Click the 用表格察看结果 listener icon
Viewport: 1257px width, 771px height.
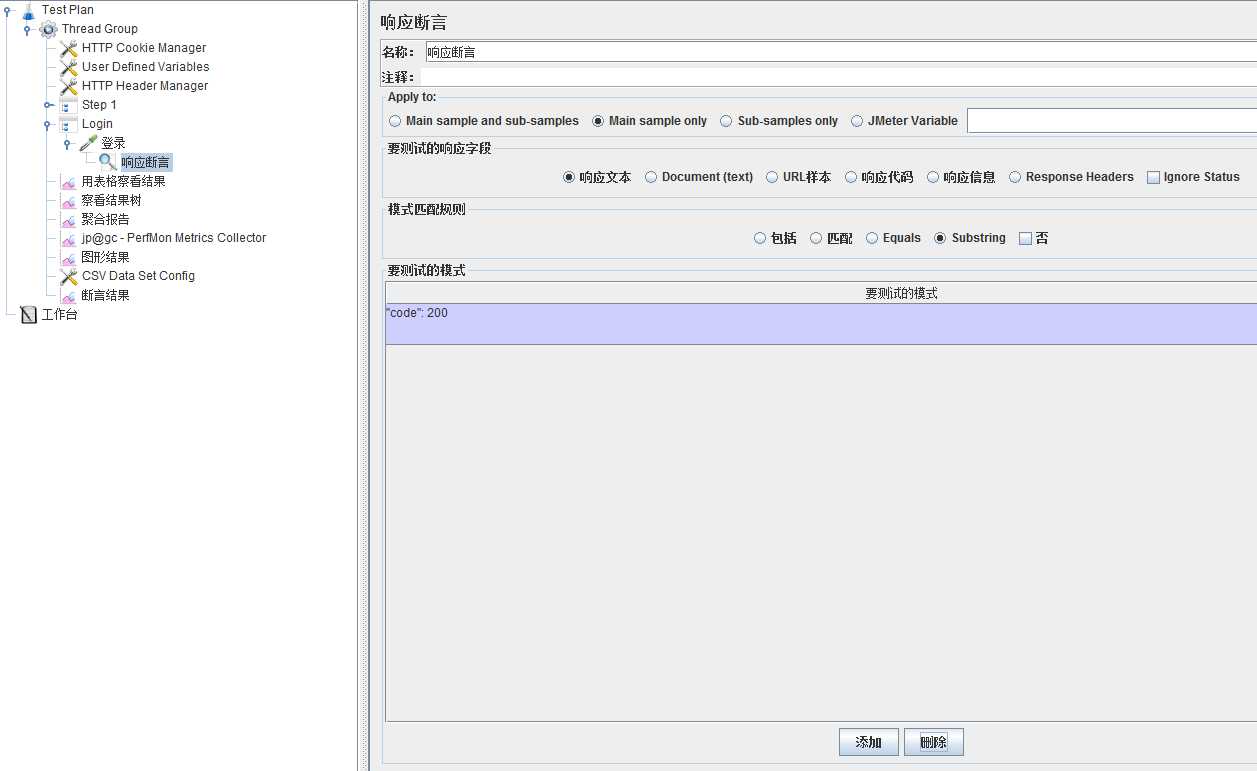[68, 182]
